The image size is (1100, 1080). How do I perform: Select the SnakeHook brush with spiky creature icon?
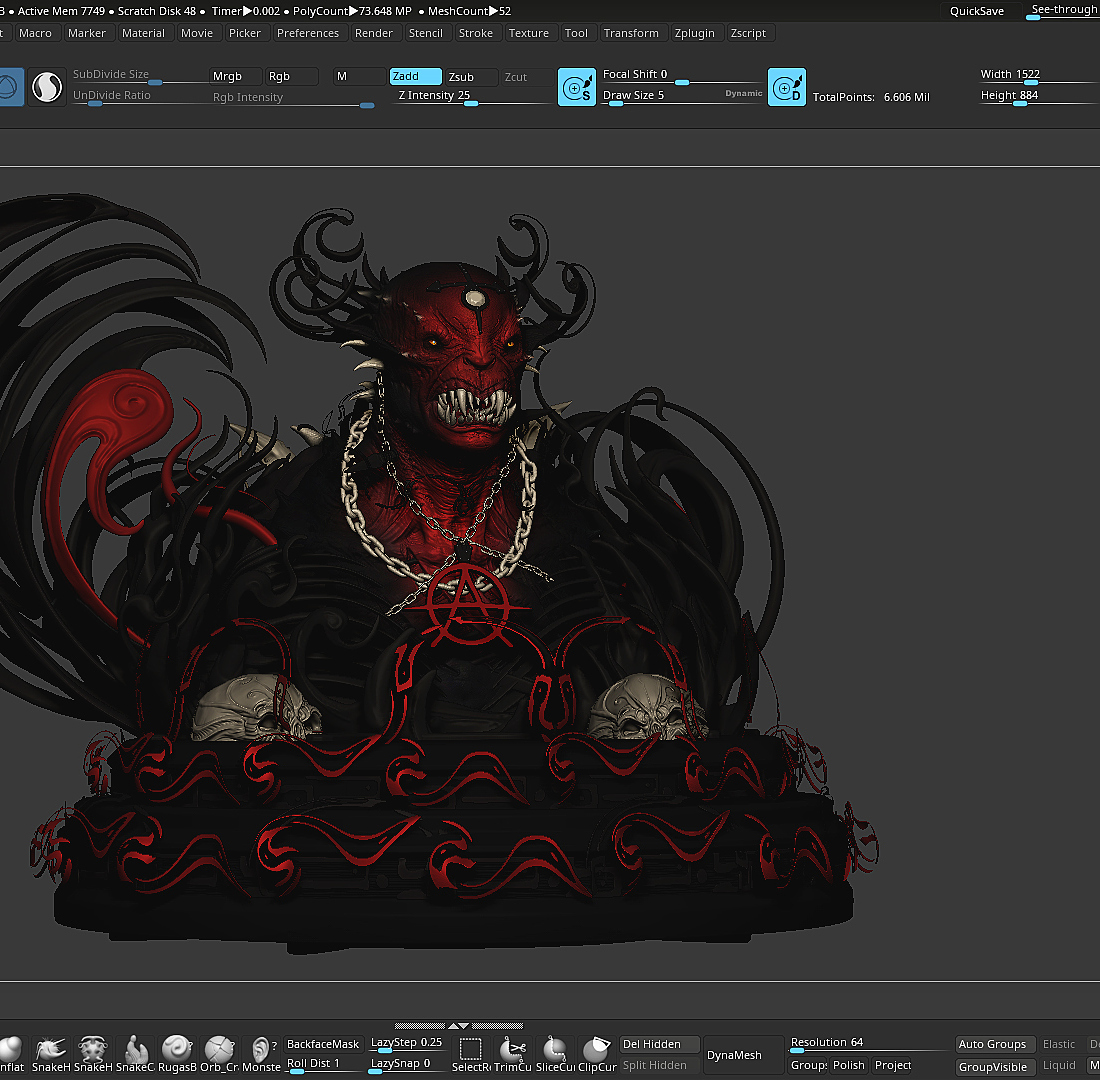point(51,1054)
